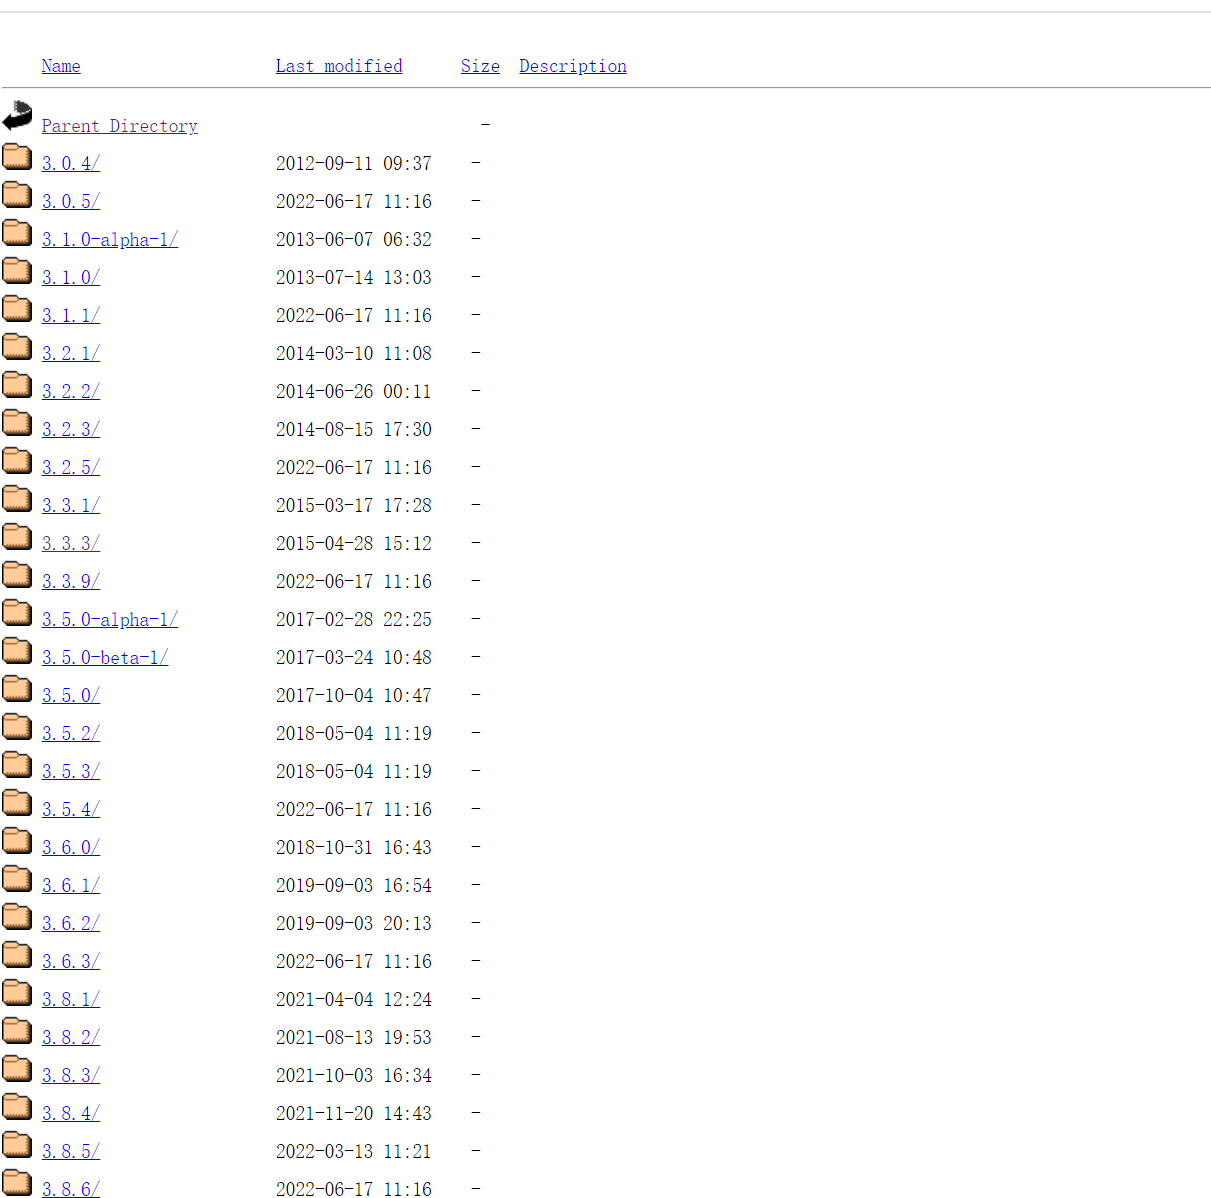Open the 3.3.3/ directory link
This screenshot has height=1198, width=1211.
tap(71, 543)
